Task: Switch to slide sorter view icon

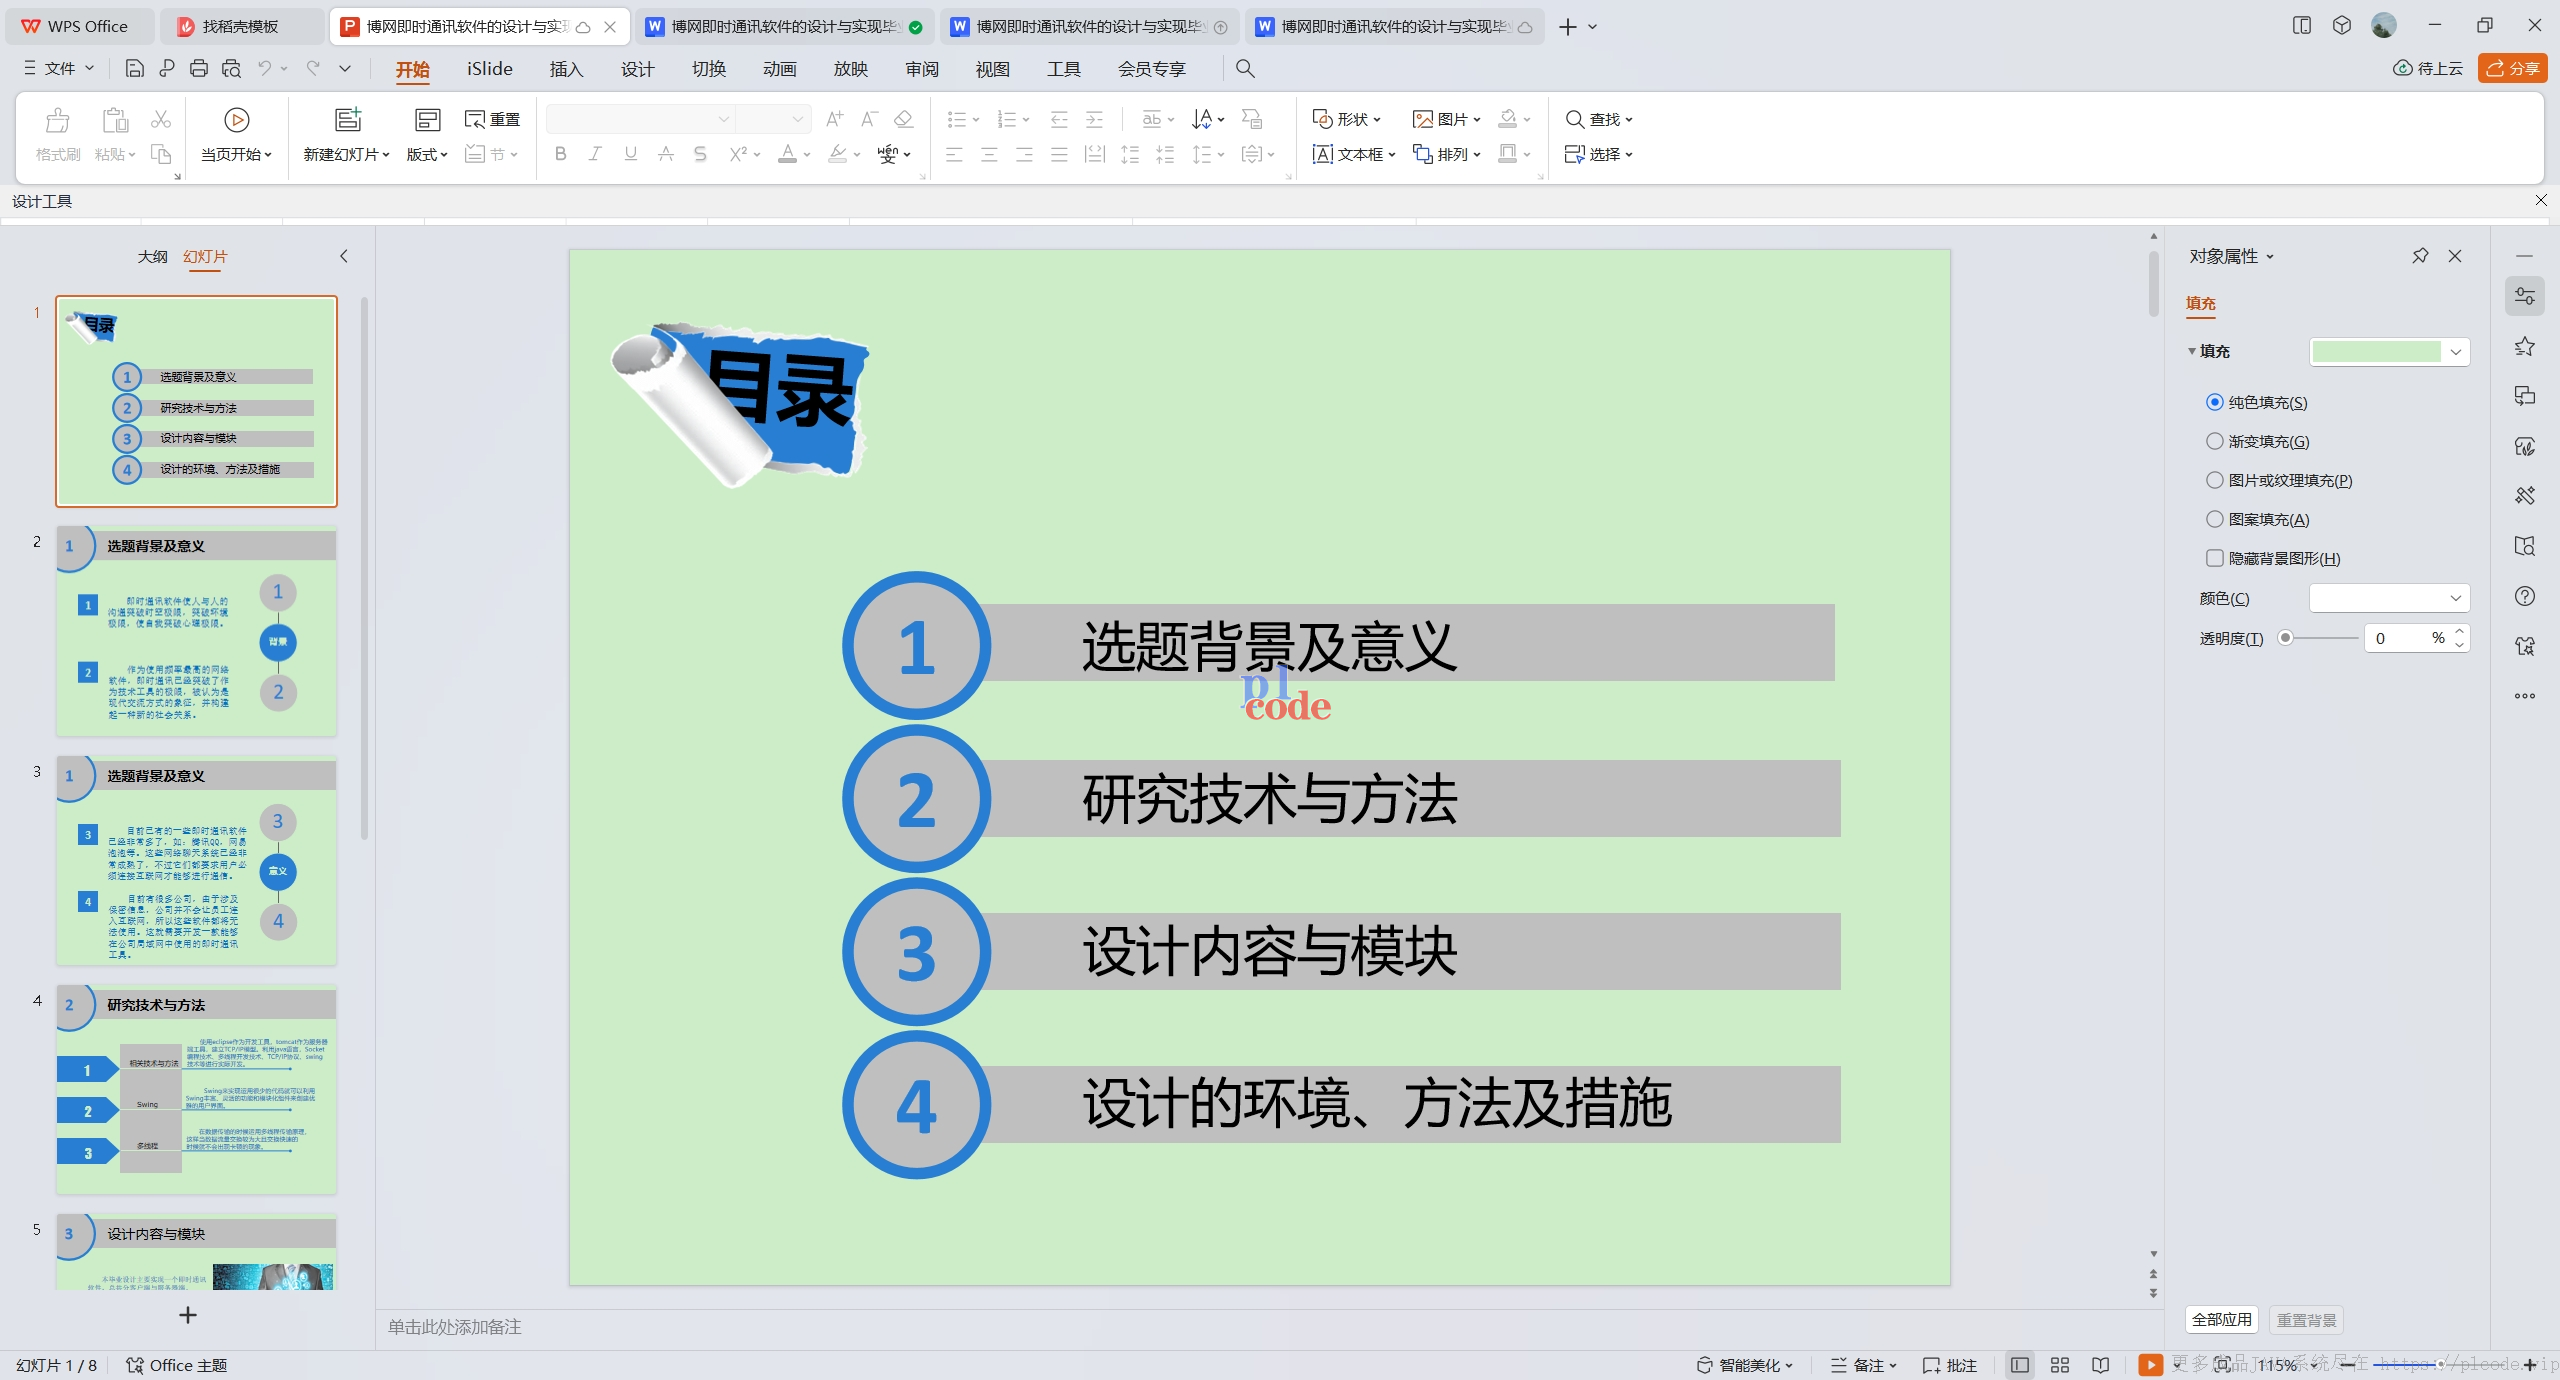Action: tap(2060, 1365)
